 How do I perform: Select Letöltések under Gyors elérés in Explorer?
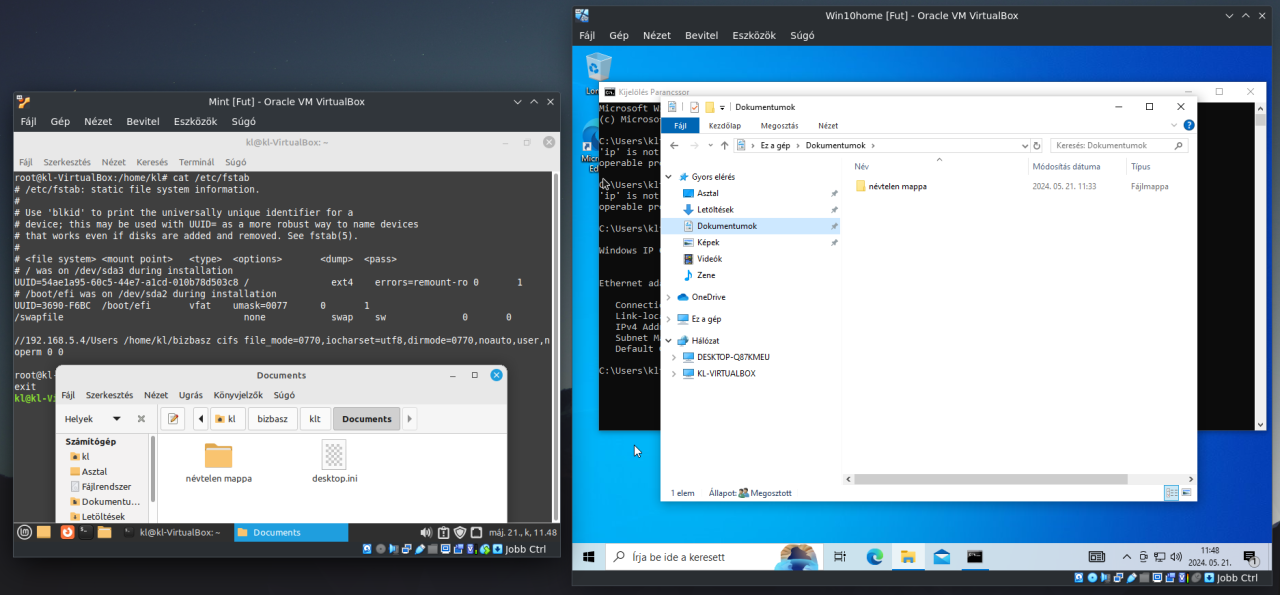tap(715, 209)
